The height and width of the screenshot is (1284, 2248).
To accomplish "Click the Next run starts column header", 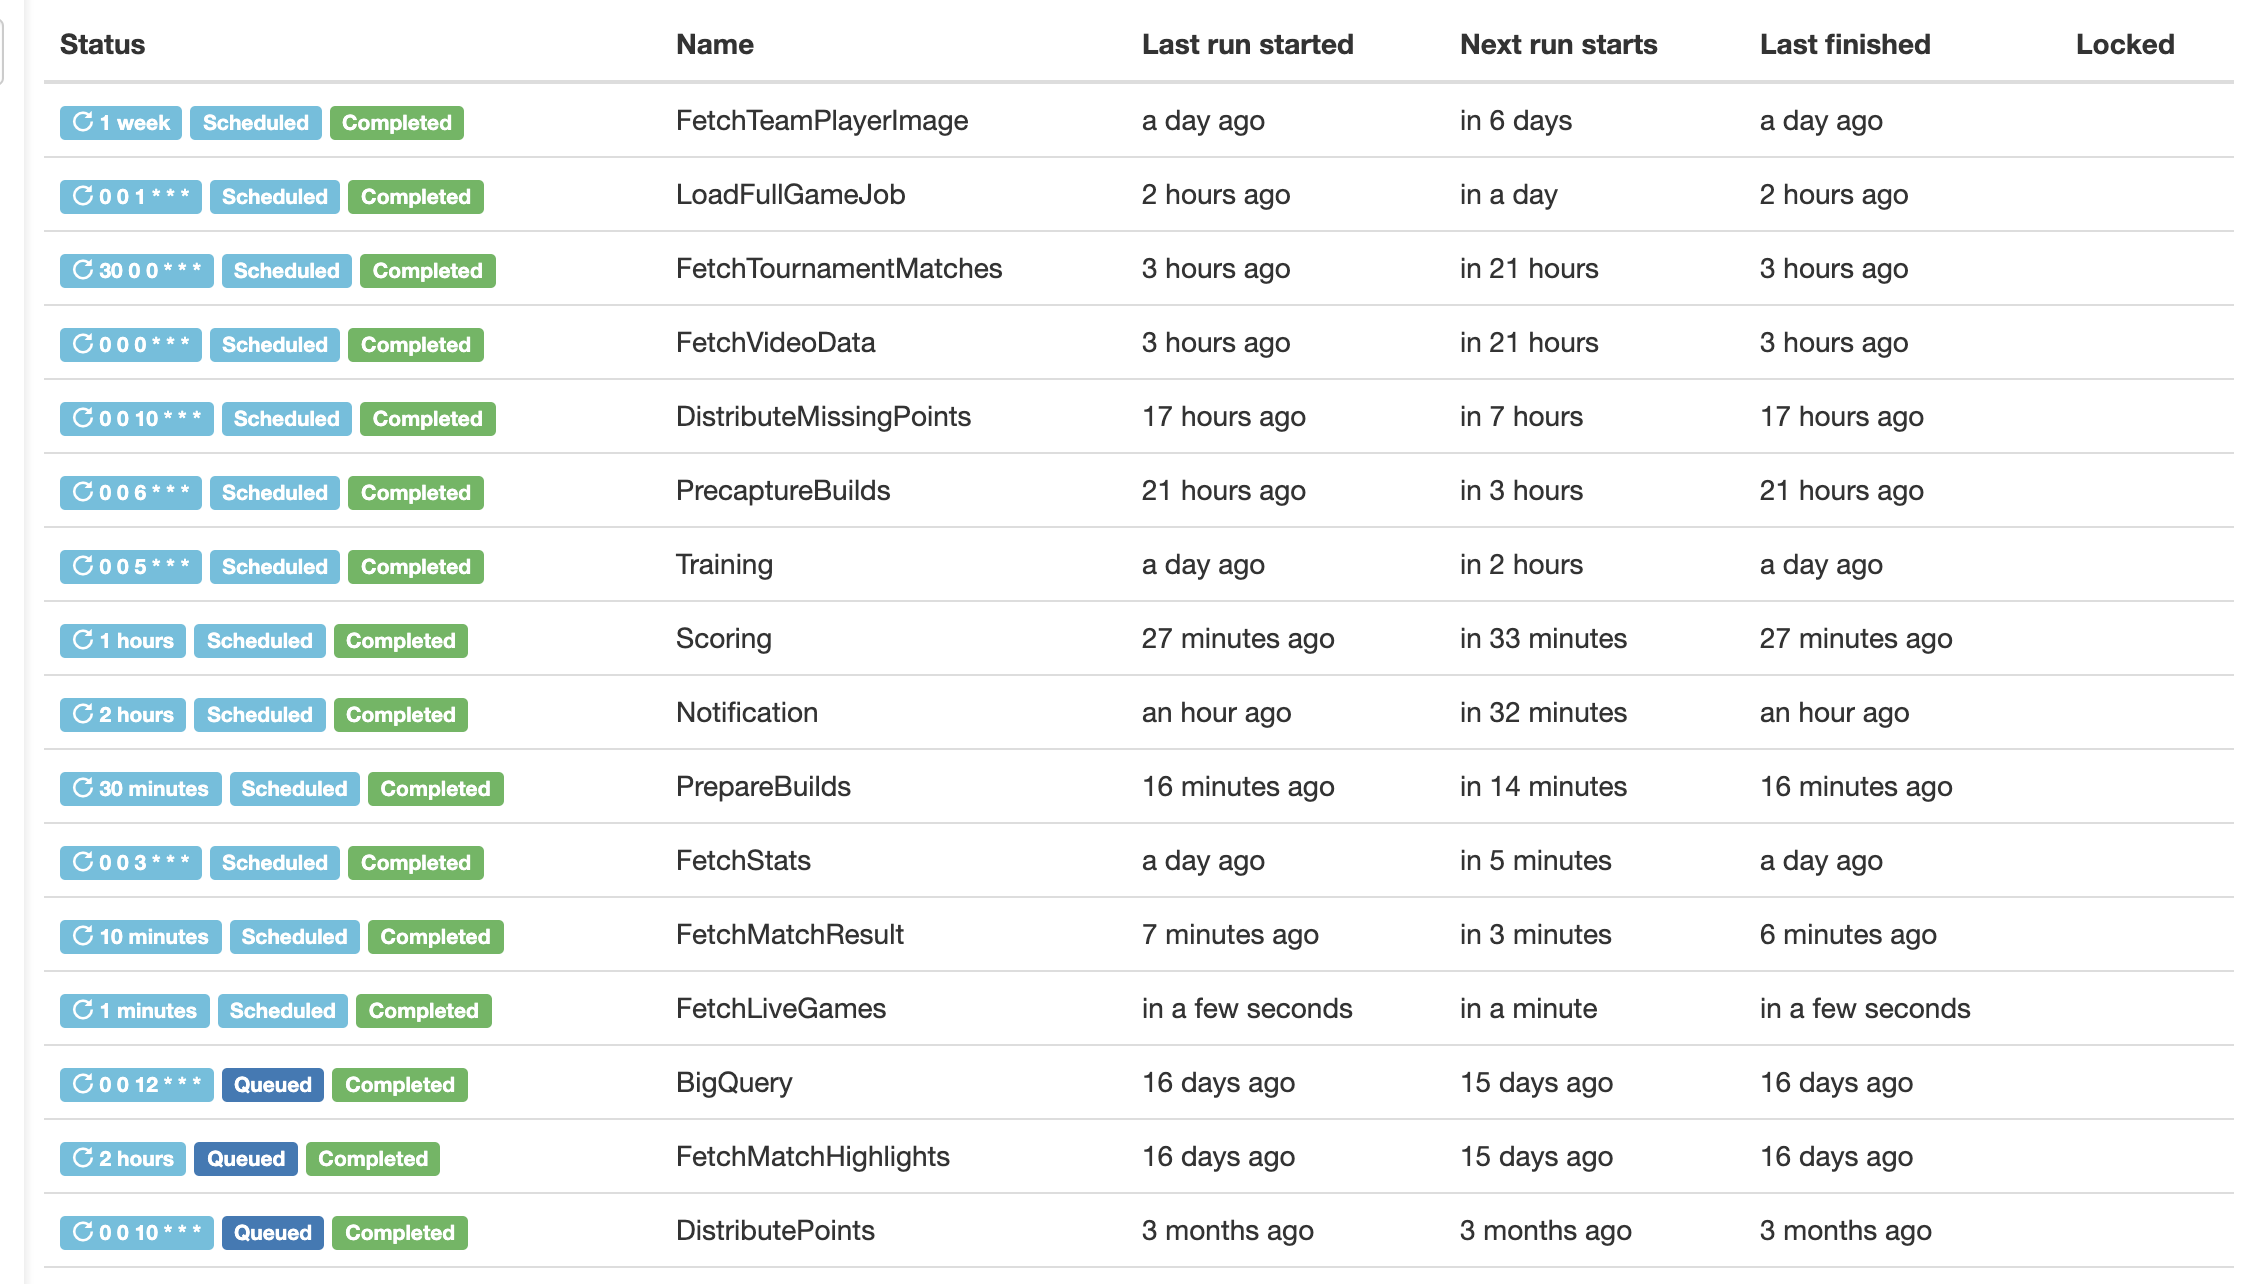I will pyautogui.click(x=1558, y=44).
